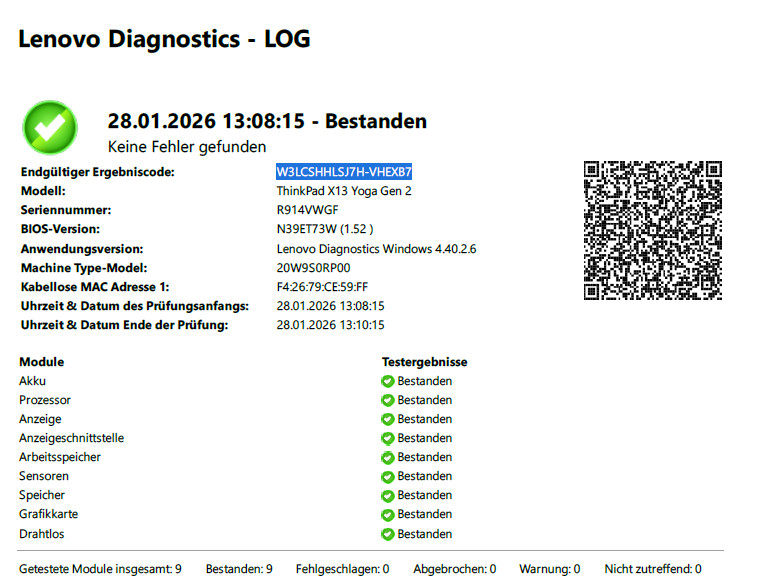Viewport: 767px width, 586px height.
Task: Click the large green passed checkmark icon
Action: click(50, 127)
